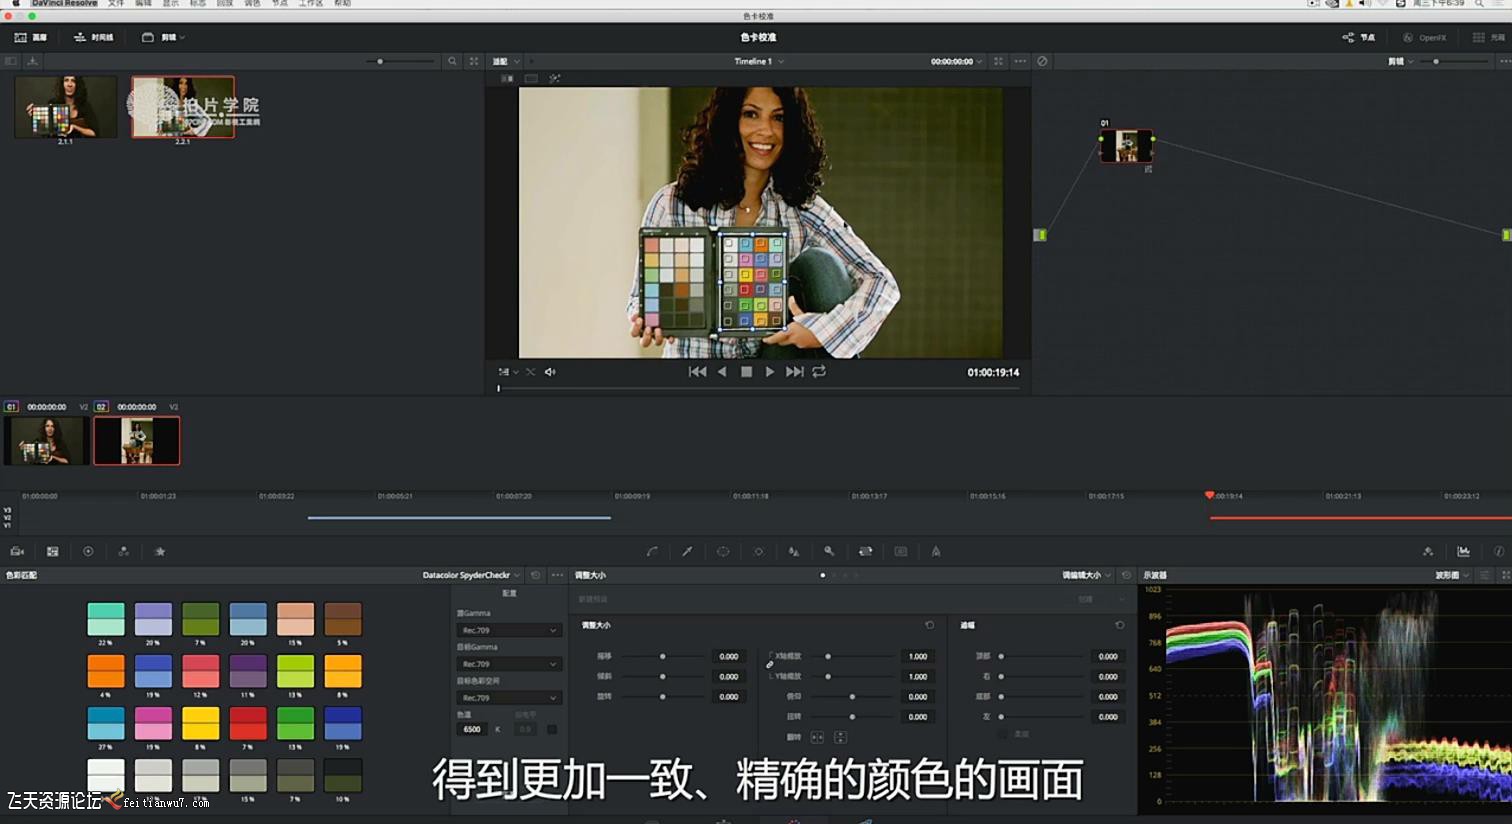Reset the sizing adjustments section
Image resolution: width=1512 pixels, height=824 pixels.
(929, 625)
